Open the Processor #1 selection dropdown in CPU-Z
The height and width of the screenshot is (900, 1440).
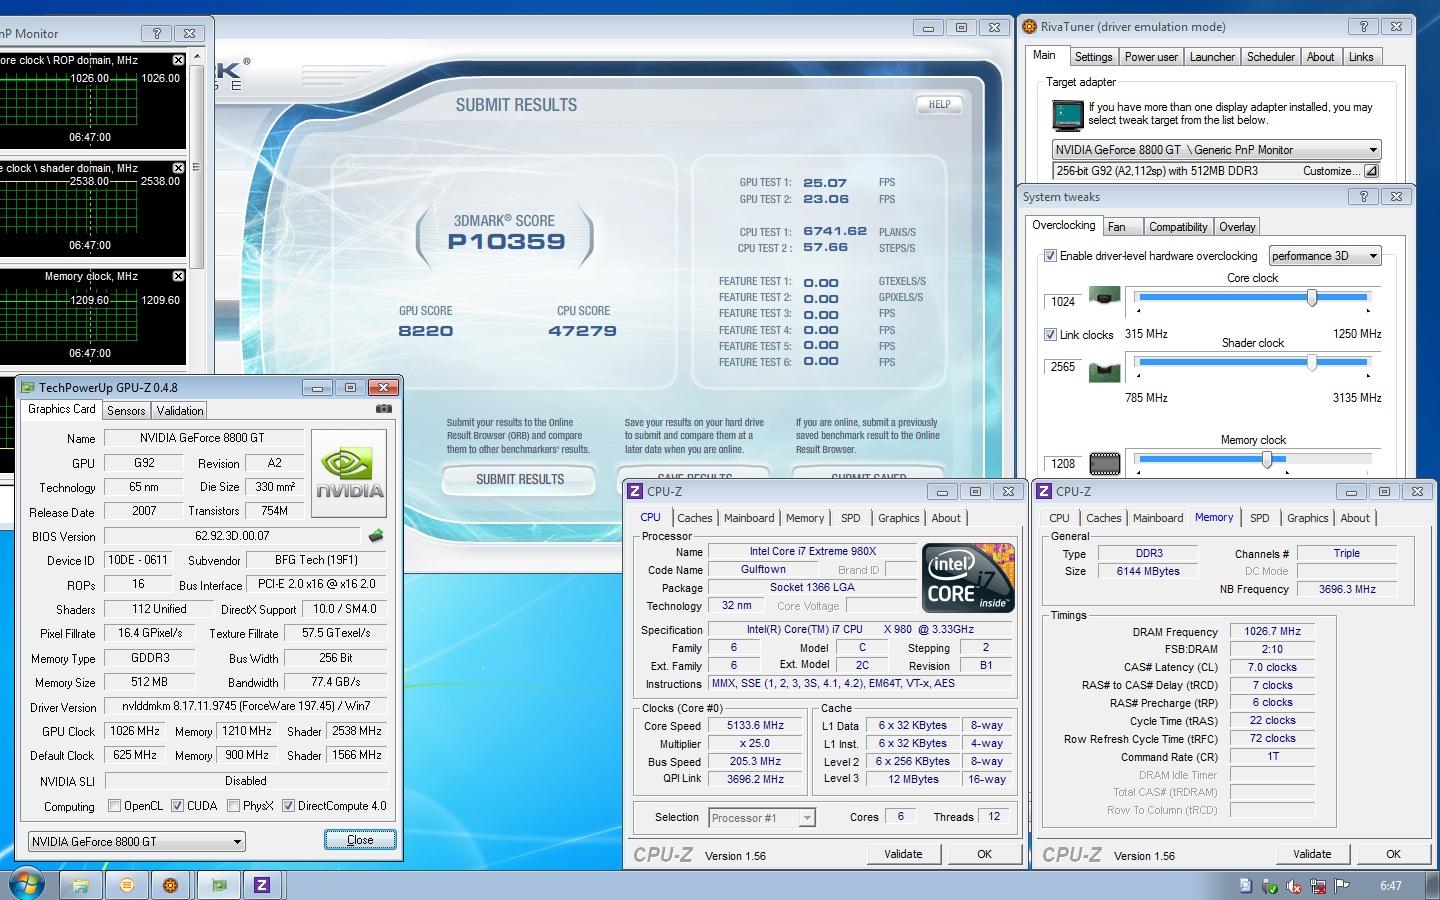pyautogui.click(x=762, y=818)
